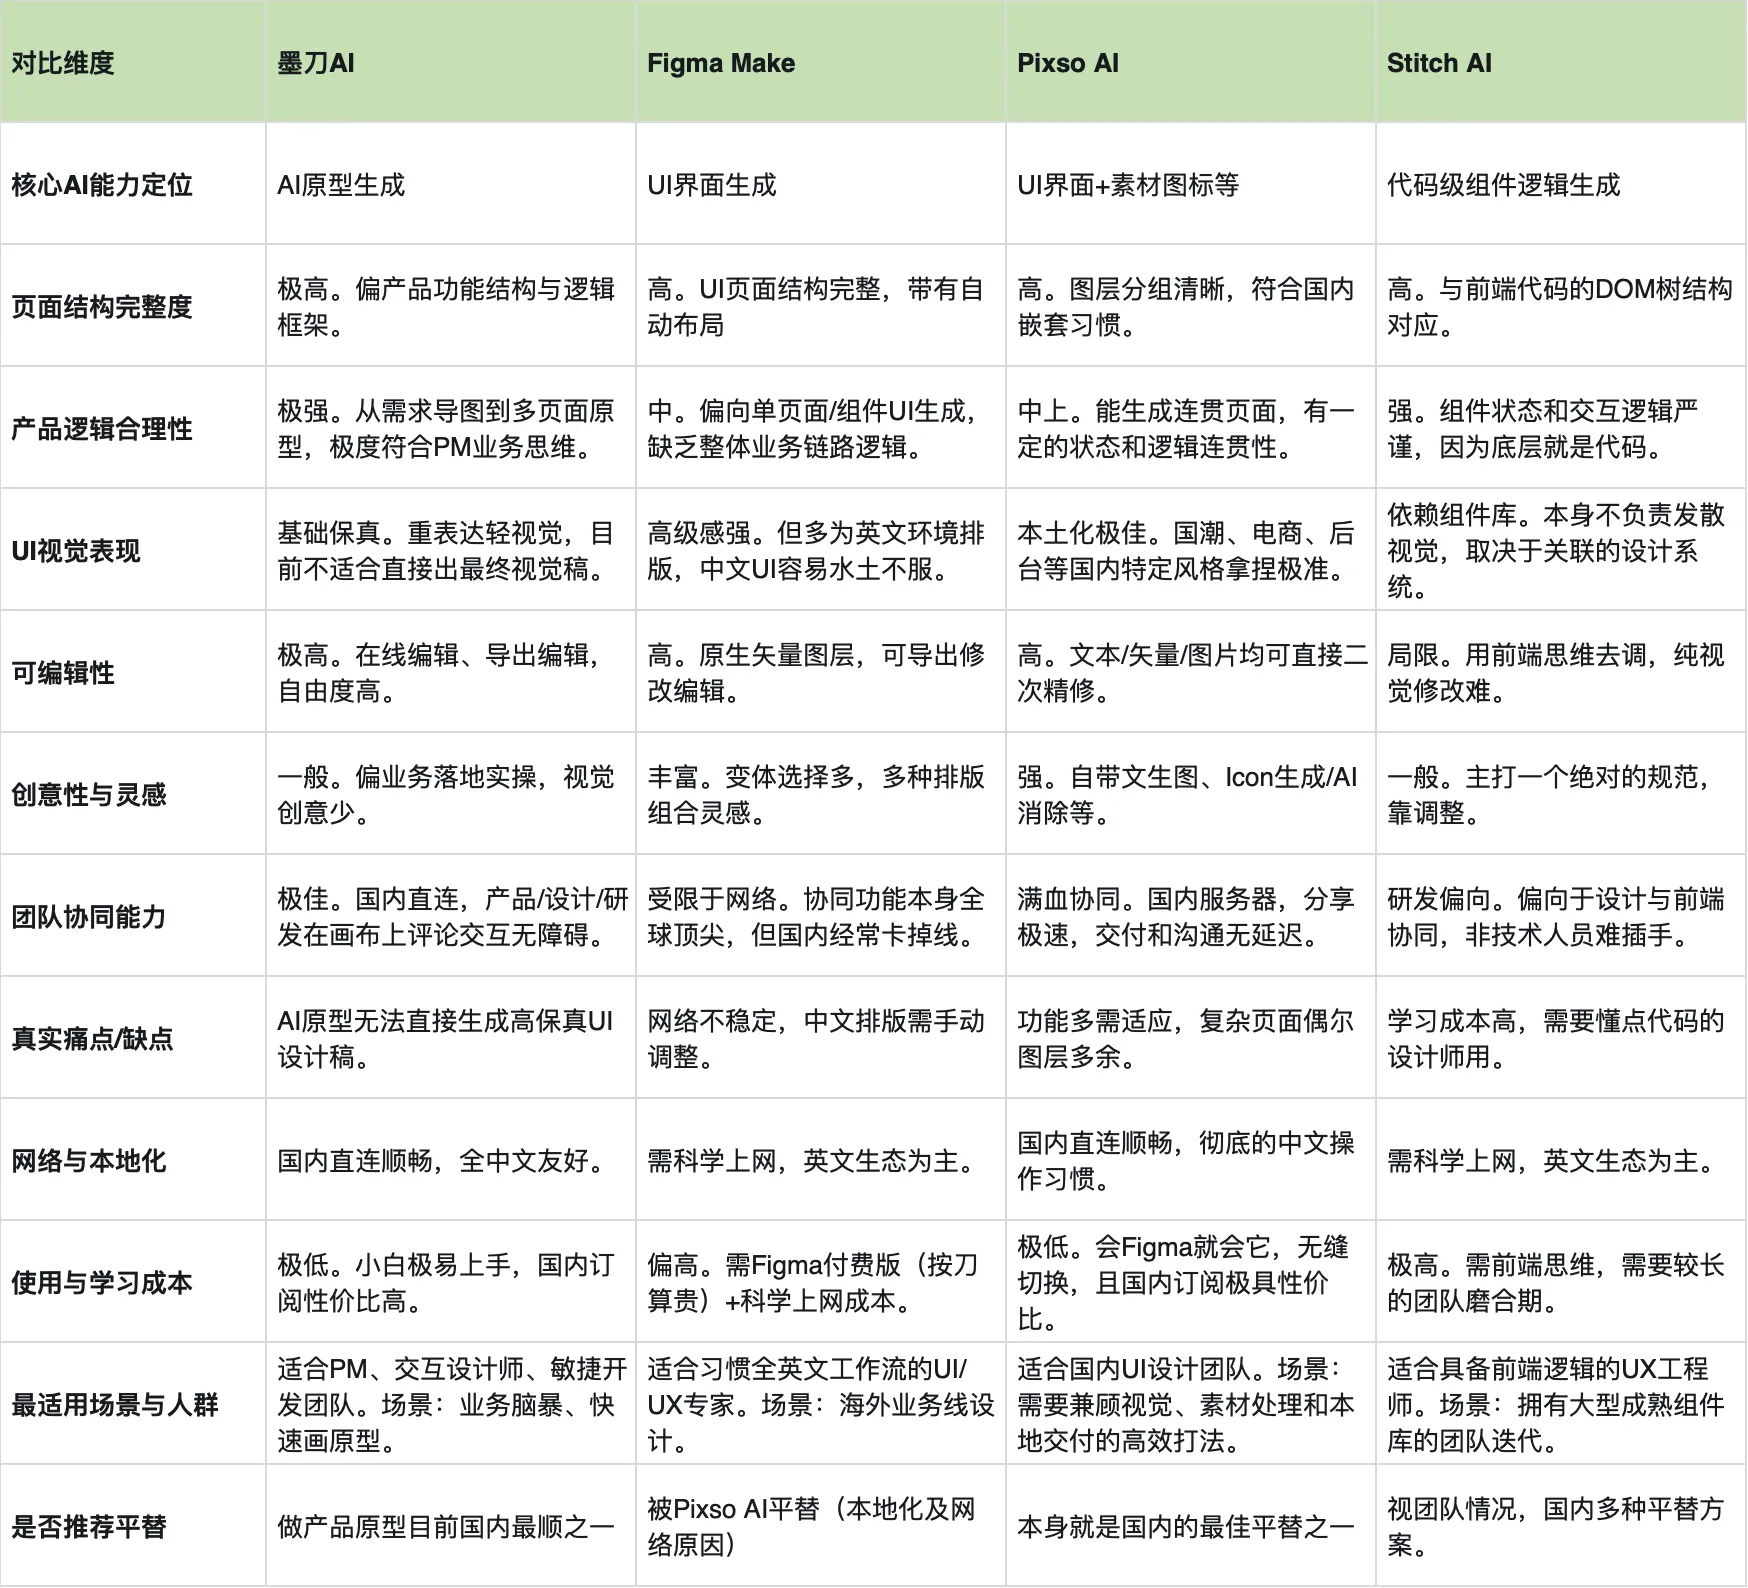
Task: Select the 墨刀AI column header
Action: 451,62
